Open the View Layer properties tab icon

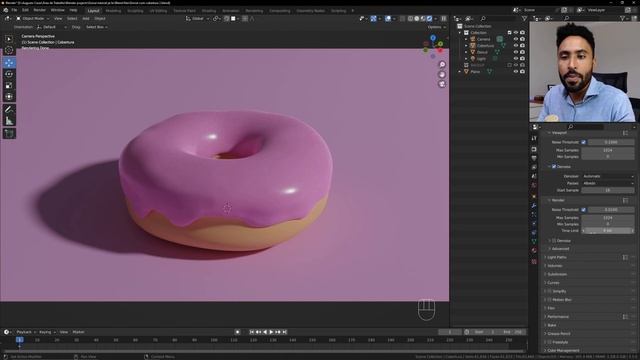pyautogui.click(x=534, y=167)
